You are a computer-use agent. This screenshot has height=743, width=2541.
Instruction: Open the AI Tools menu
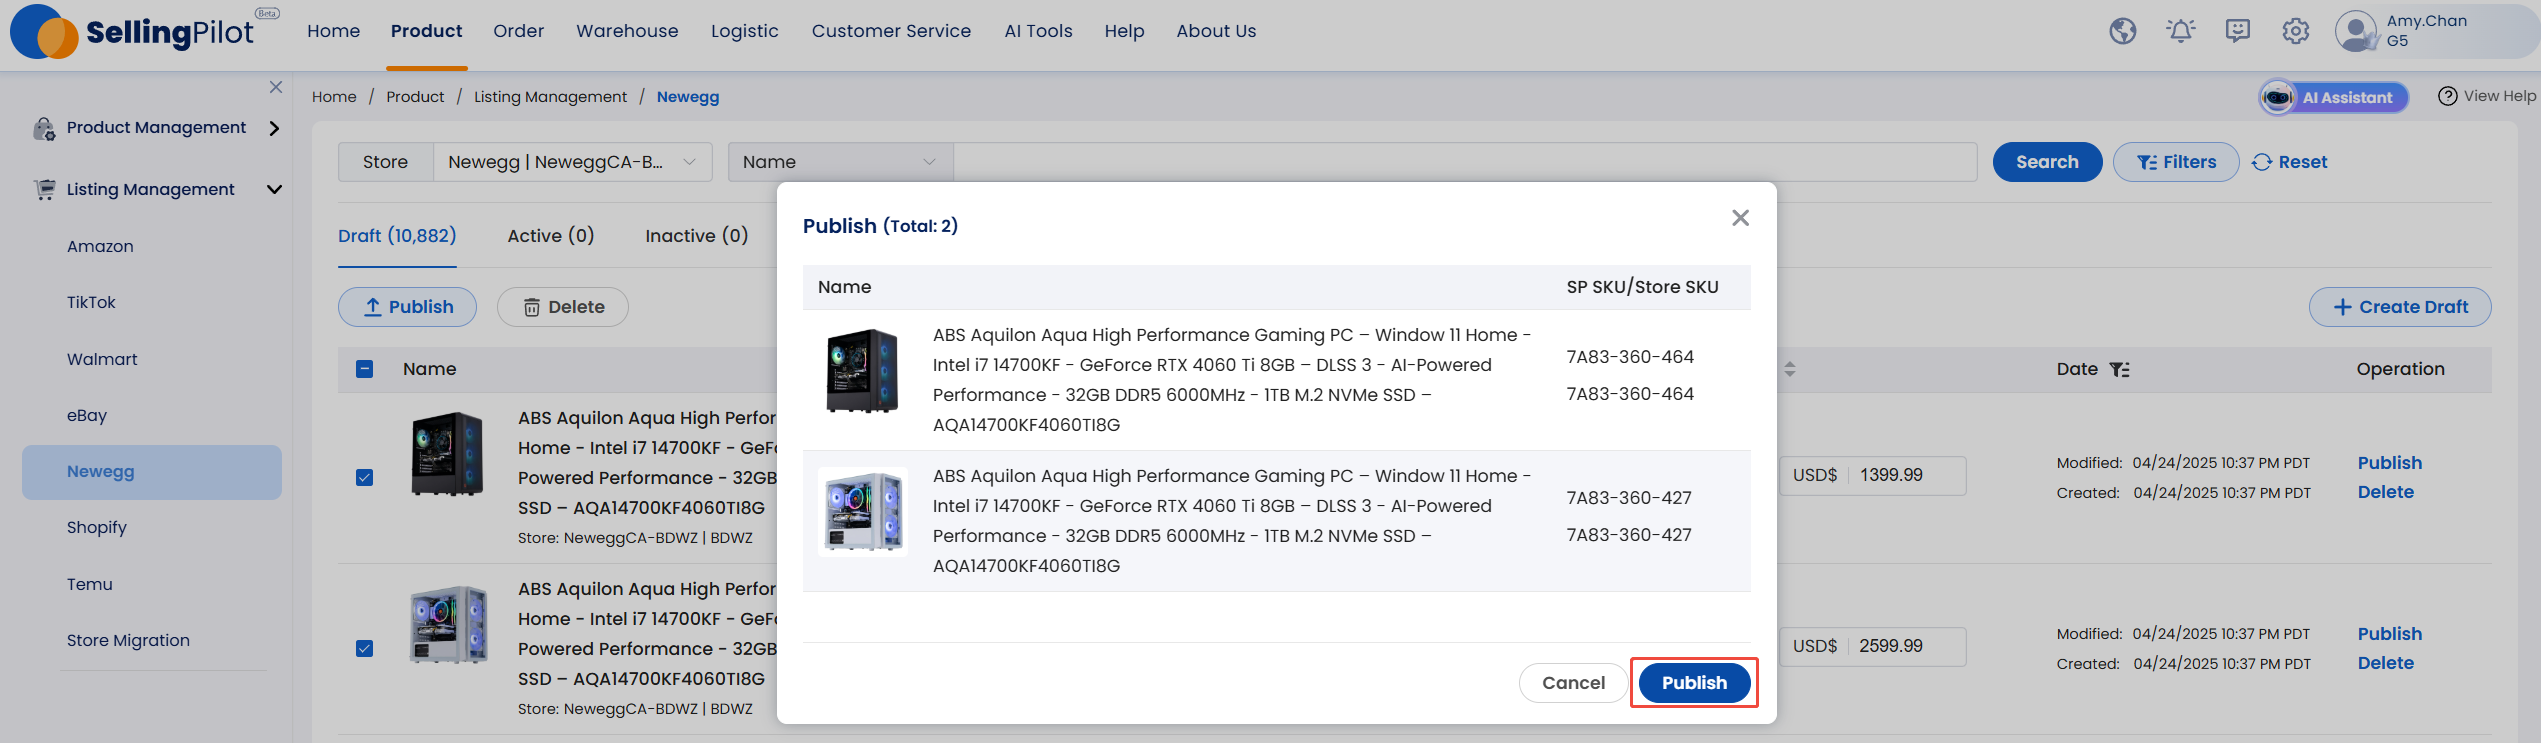pos(1038,31)
